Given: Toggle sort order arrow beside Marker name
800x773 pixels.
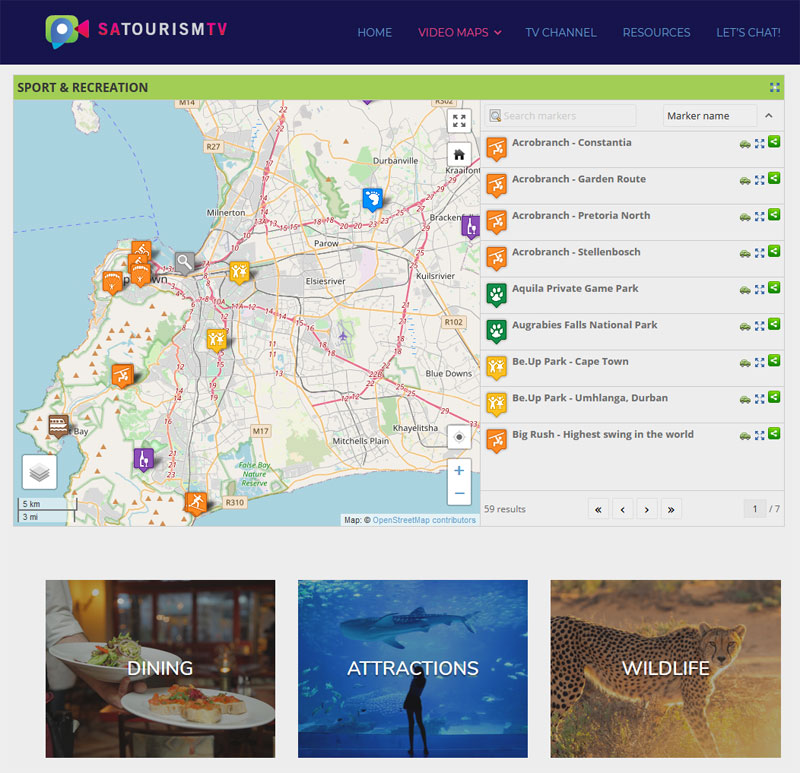Looking at the screenshot, I should 769,116.
